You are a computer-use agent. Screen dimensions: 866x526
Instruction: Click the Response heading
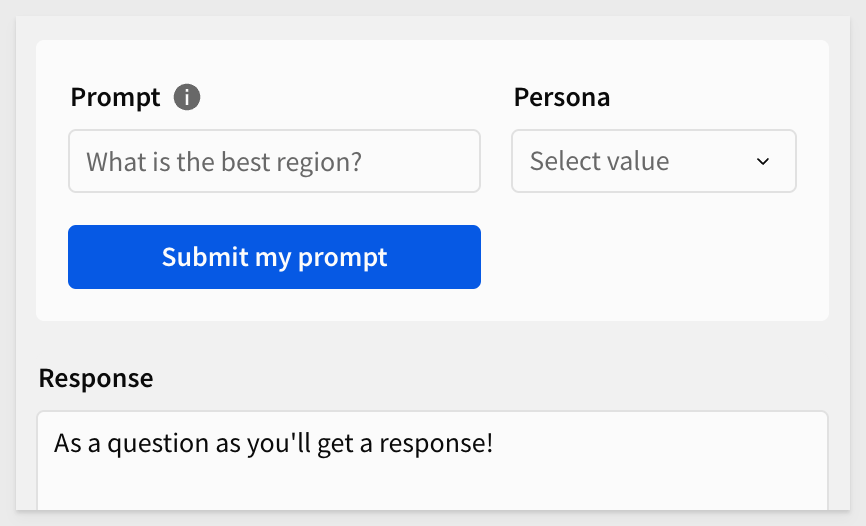click(x=96, y=378)
